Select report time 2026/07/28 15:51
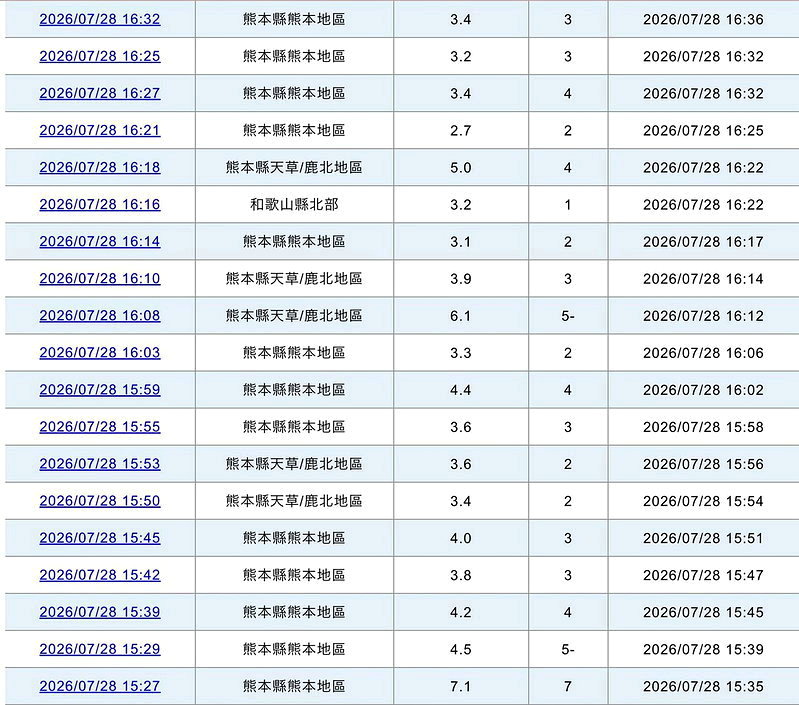 pyautogui.click(x=703, y=538)
